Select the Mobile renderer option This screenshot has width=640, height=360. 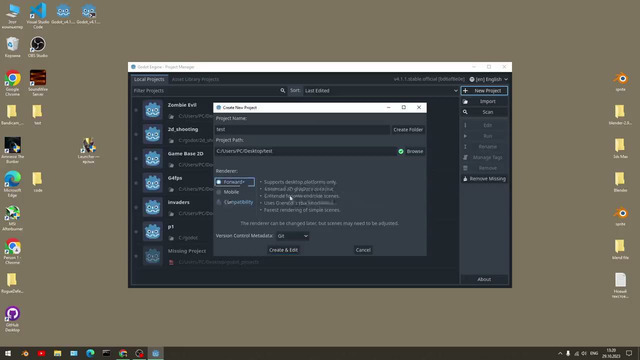point(228,192)
